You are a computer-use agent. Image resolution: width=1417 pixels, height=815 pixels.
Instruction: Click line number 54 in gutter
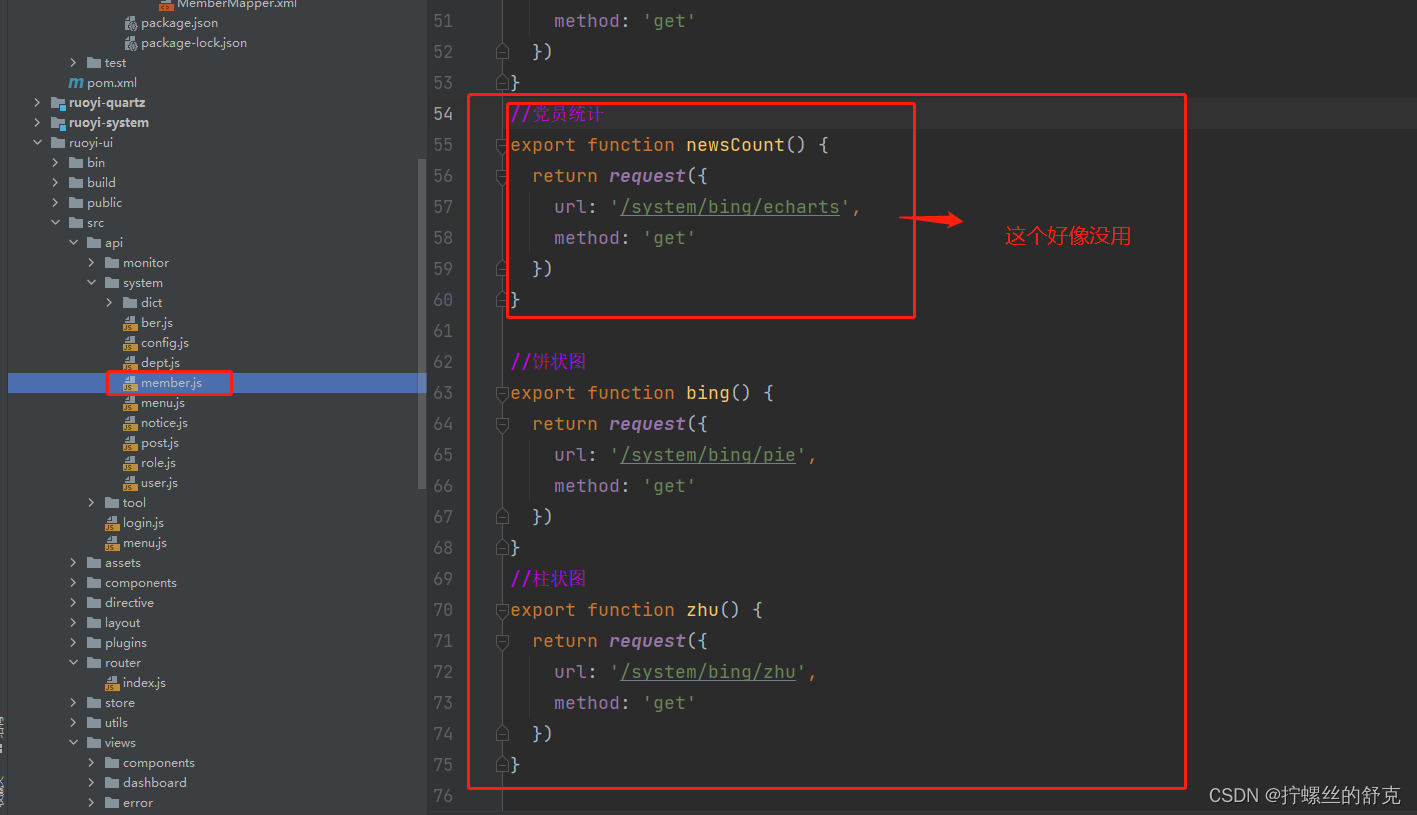coord(443,114)
